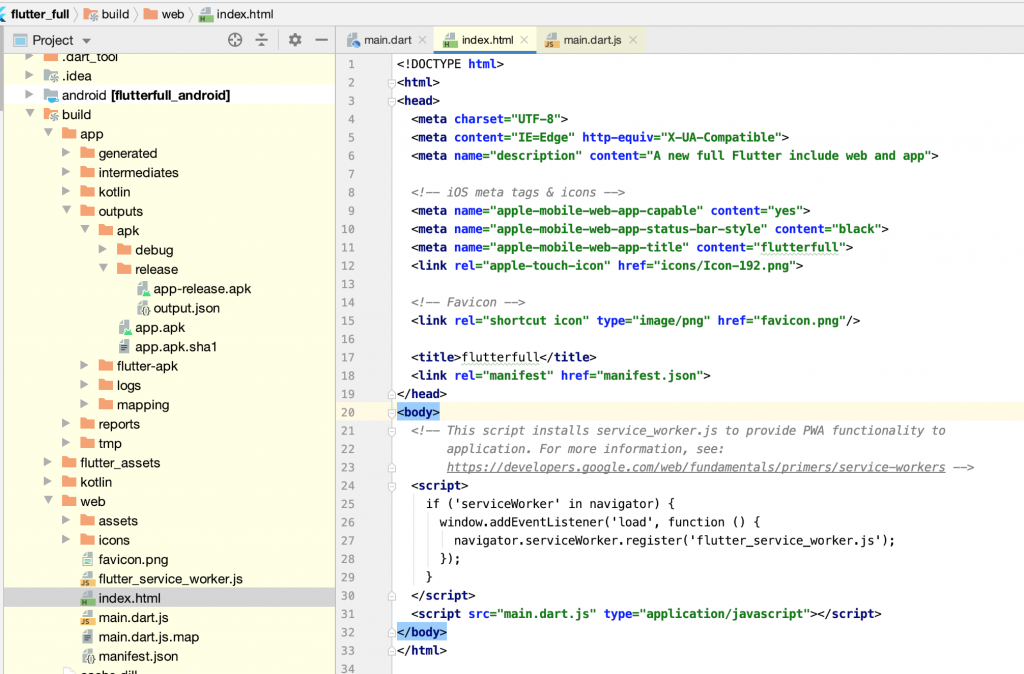Fold the script tag on line 24
1024x674 pixels.
tap(392, 486)
